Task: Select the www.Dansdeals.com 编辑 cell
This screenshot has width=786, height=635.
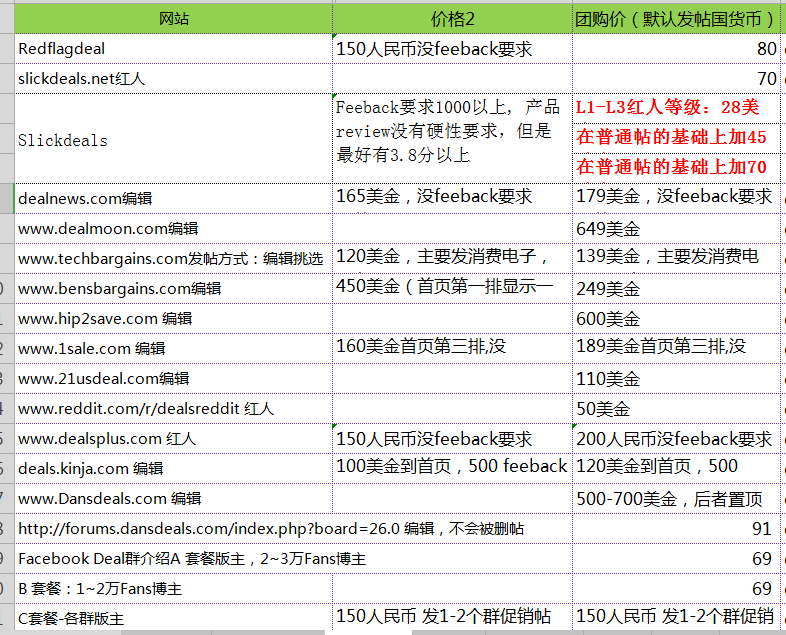Action: pos(173,498)
